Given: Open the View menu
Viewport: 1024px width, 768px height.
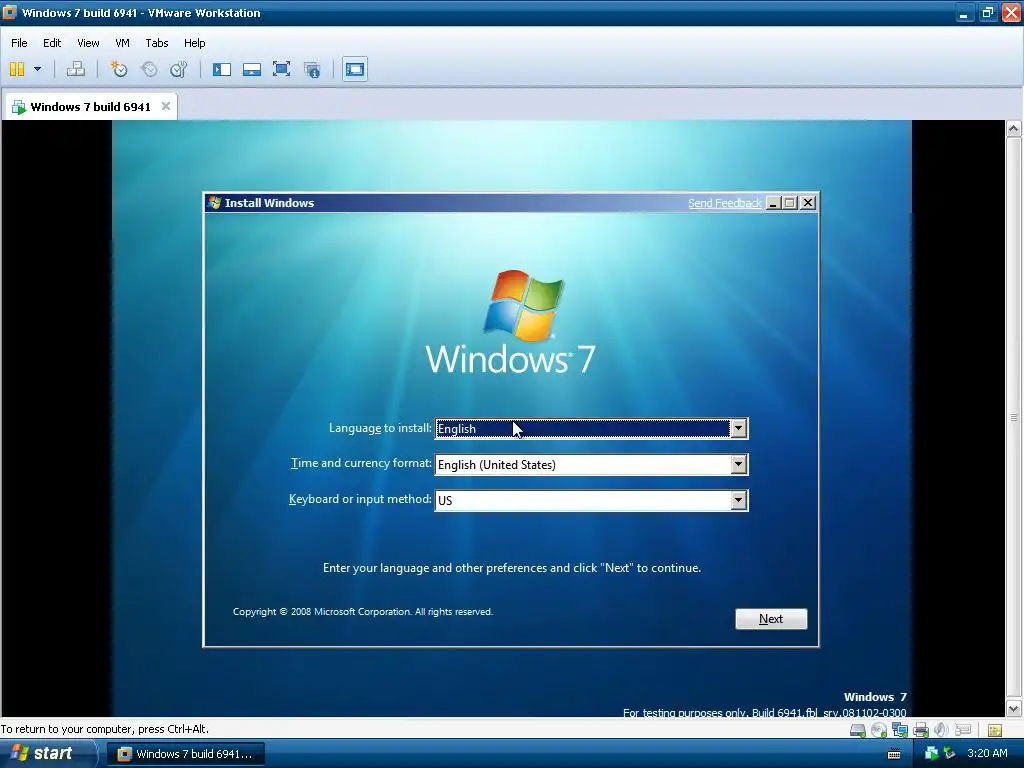Looking at the screenshot, I should point(88,43).
